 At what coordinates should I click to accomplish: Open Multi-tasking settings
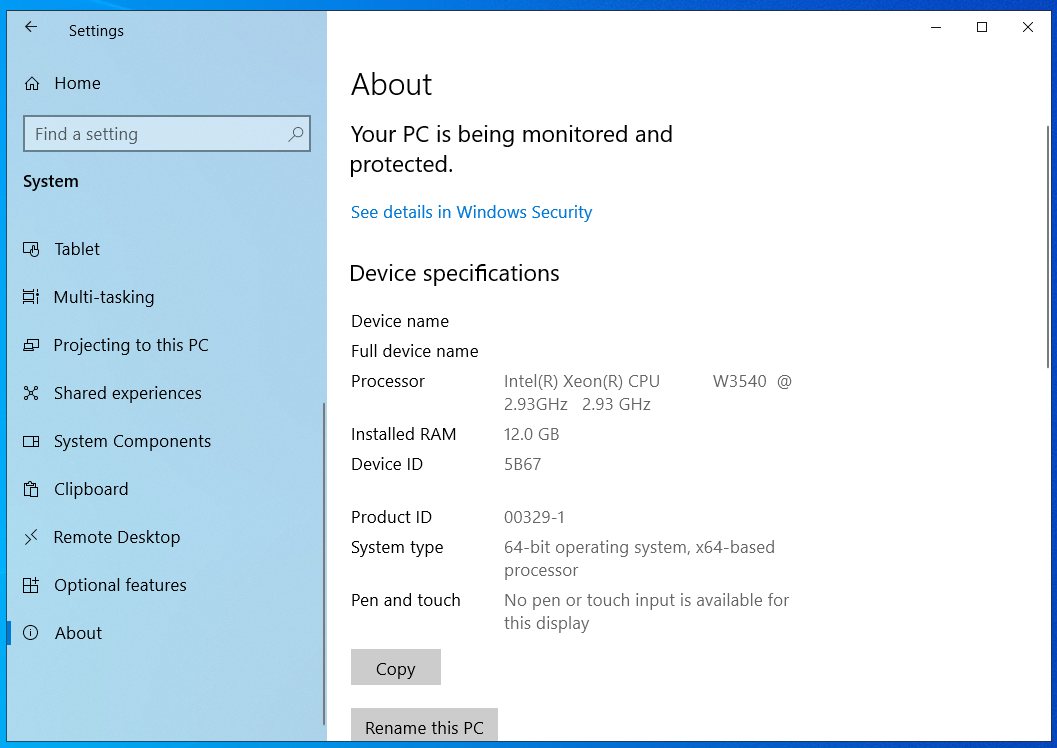point(166,297)
